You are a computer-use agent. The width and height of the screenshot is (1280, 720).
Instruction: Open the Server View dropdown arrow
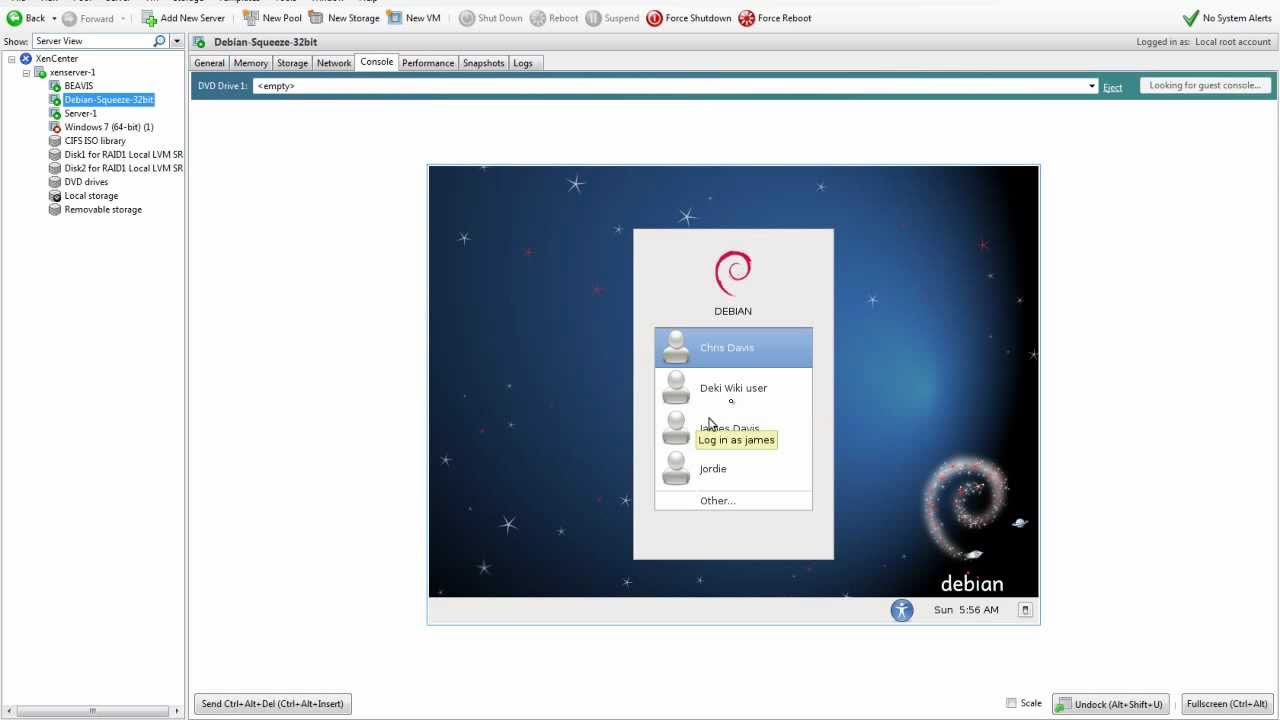click(x=177, y=41)
